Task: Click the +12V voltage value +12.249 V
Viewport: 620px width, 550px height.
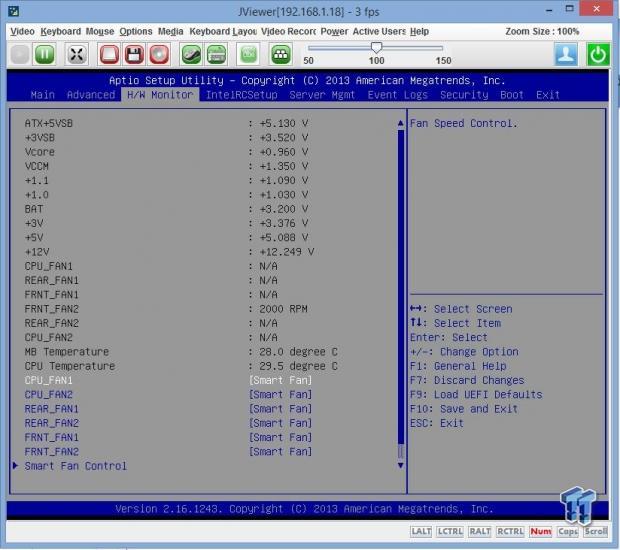Action: (286, 252)
